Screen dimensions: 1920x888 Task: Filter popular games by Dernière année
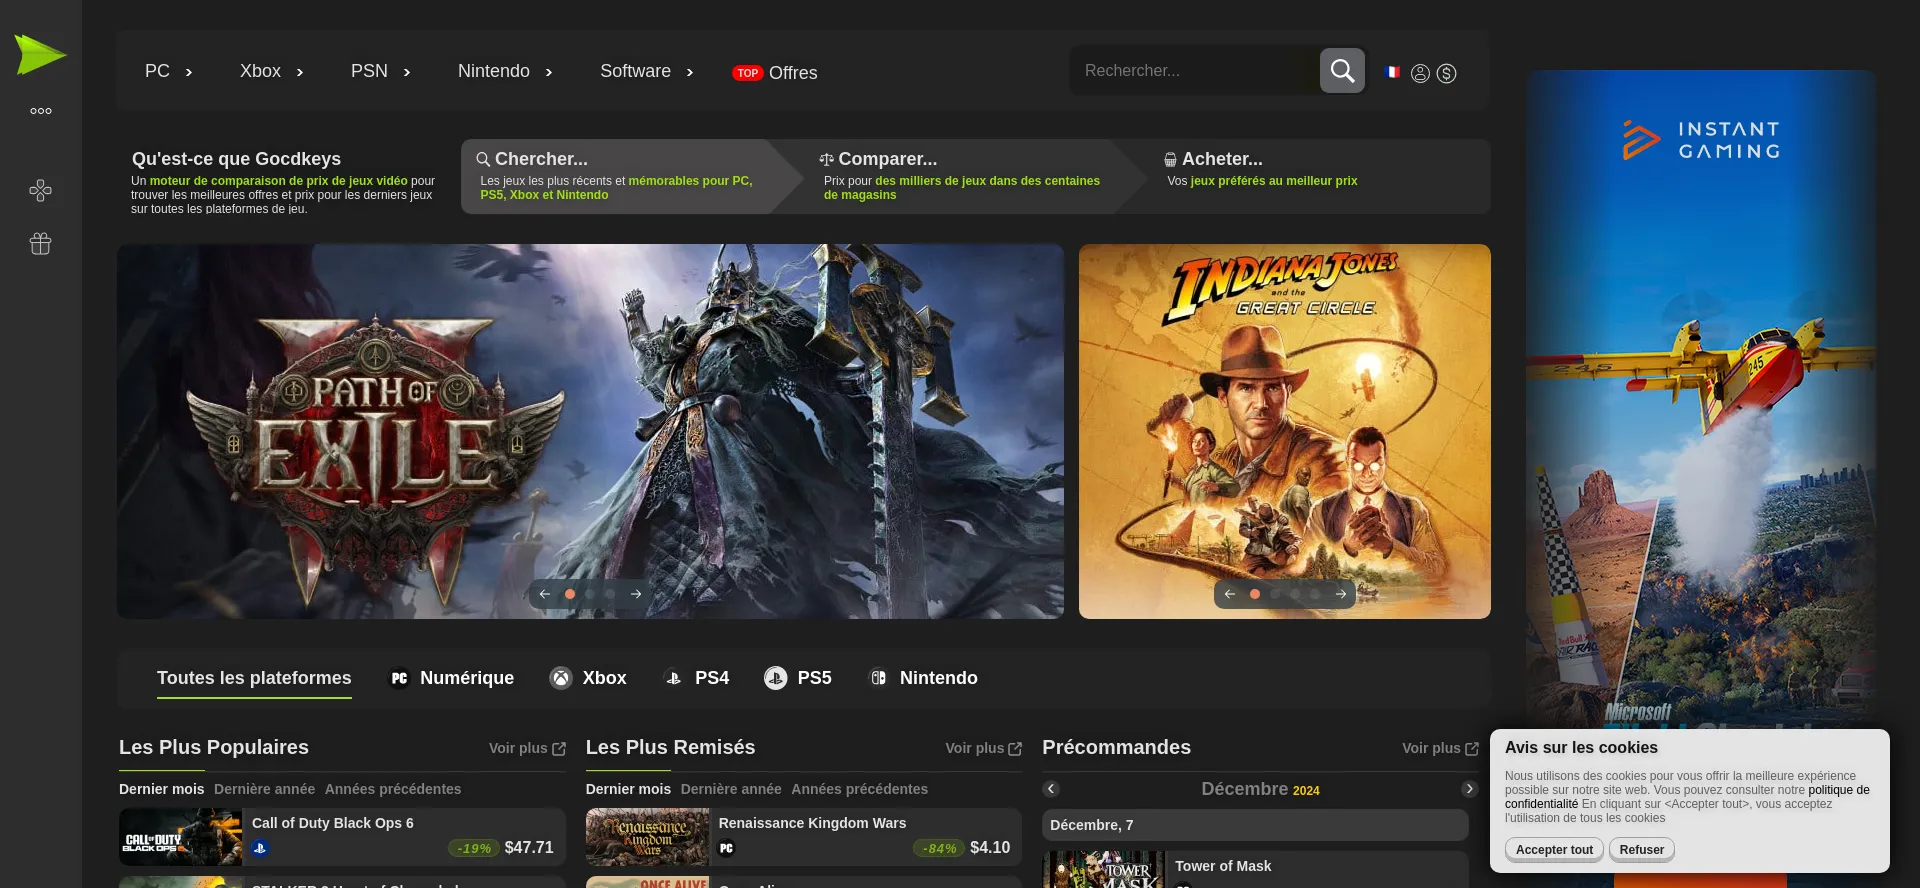click(264, 789)
